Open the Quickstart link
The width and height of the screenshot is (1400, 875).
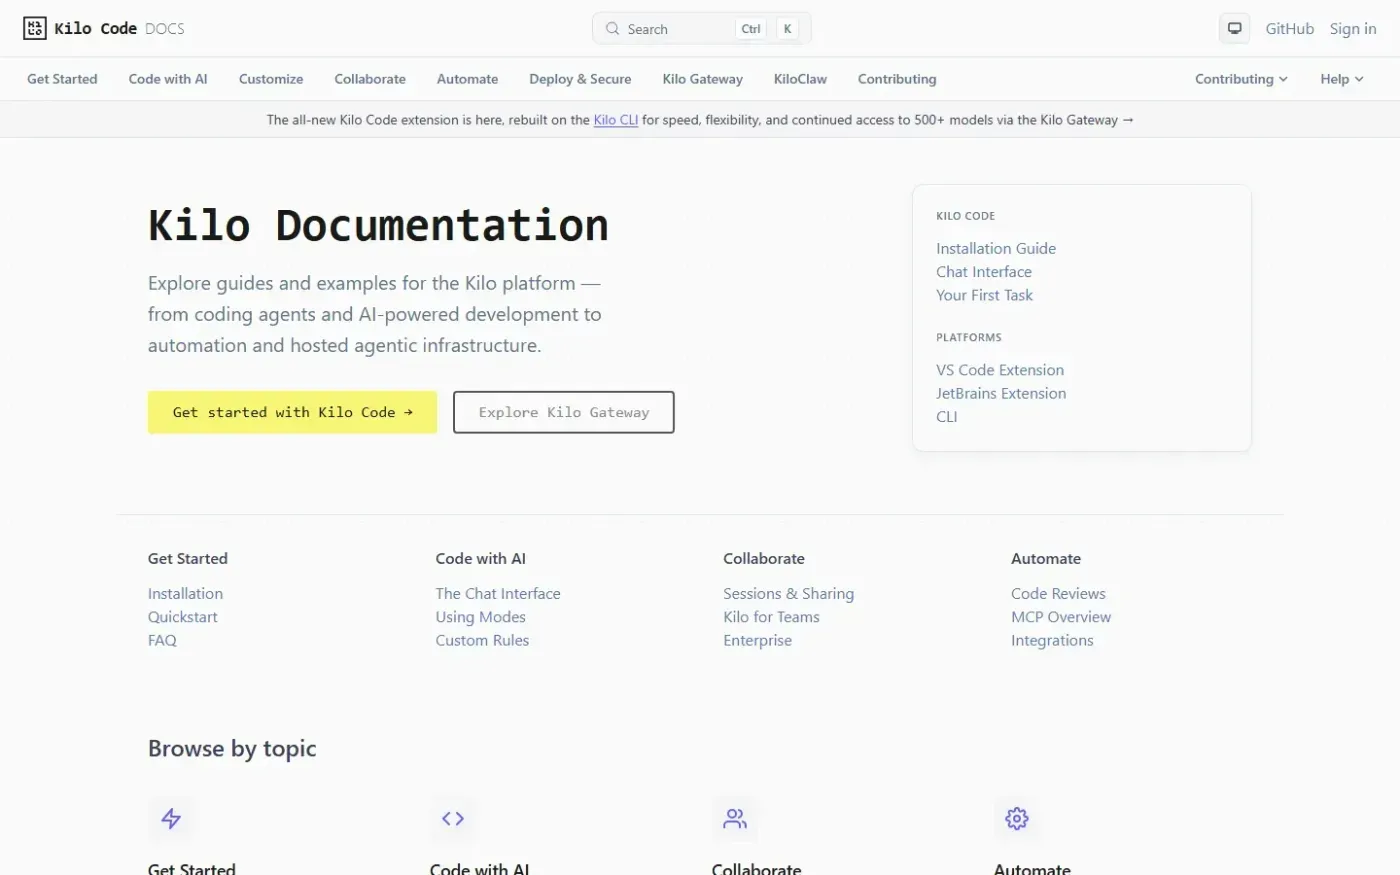pos(183,617)
